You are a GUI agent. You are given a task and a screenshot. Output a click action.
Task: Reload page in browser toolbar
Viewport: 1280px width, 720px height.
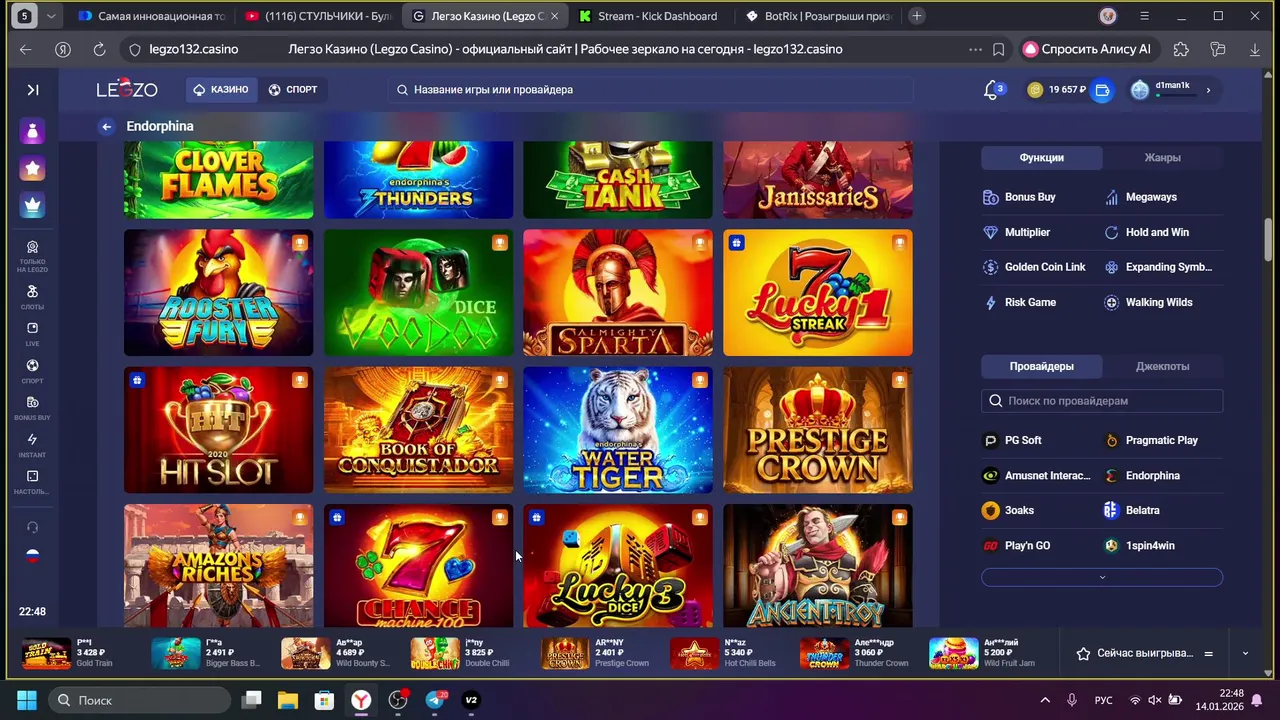(x=99, y=49)
